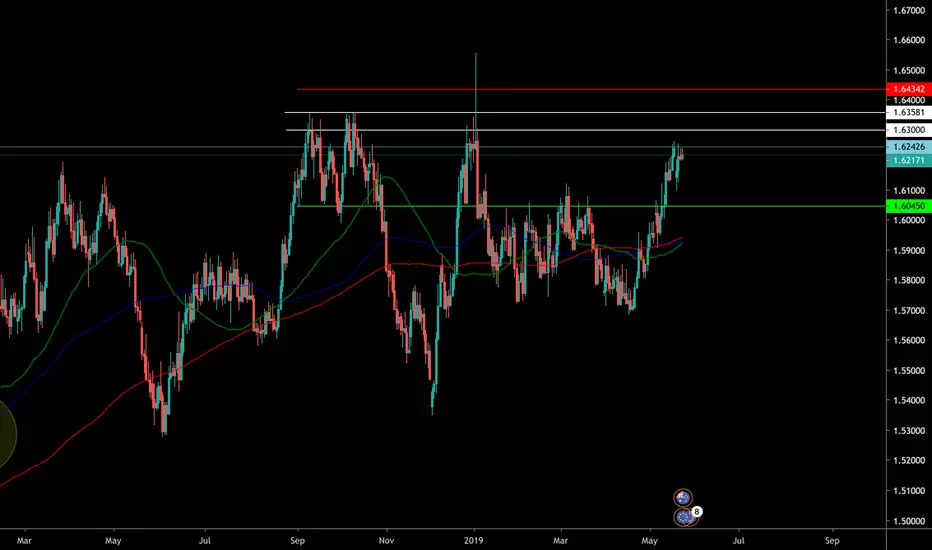Open the EU flag economic event icon

click(685, 517)
